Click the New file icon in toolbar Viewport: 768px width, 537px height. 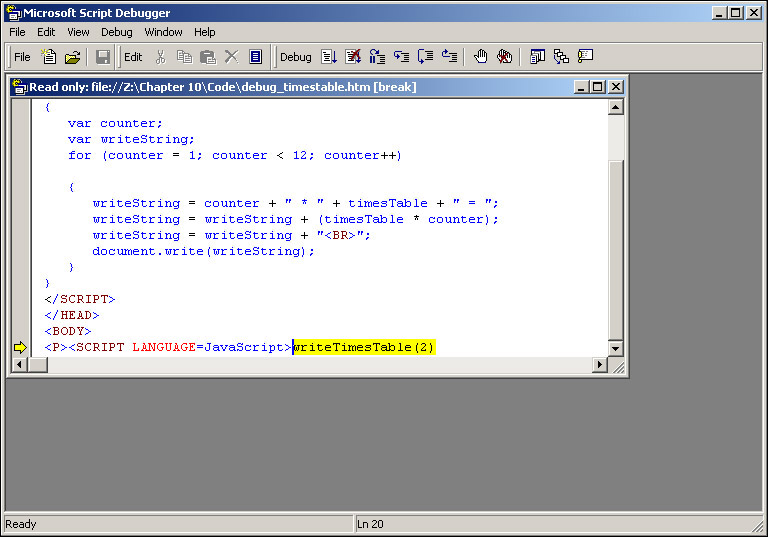click(48, 57)
